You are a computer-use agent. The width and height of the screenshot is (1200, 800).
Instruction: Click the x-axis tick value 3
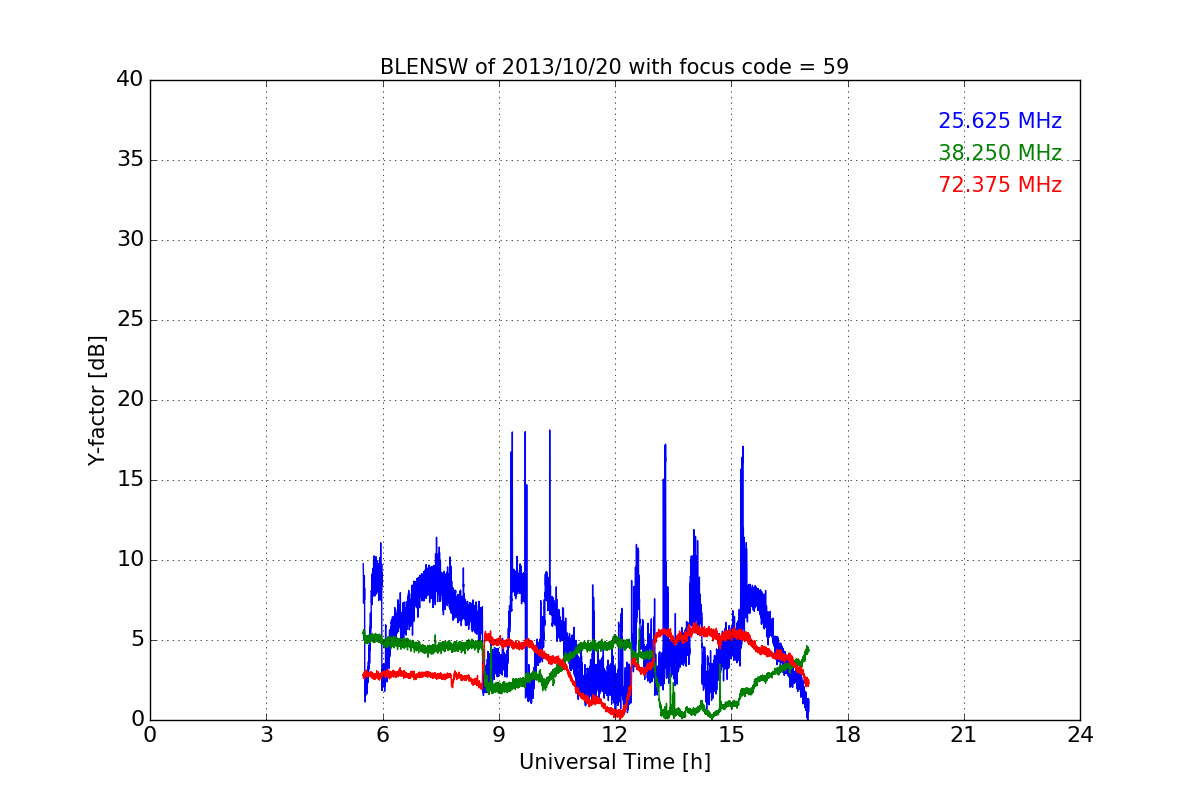266,735
